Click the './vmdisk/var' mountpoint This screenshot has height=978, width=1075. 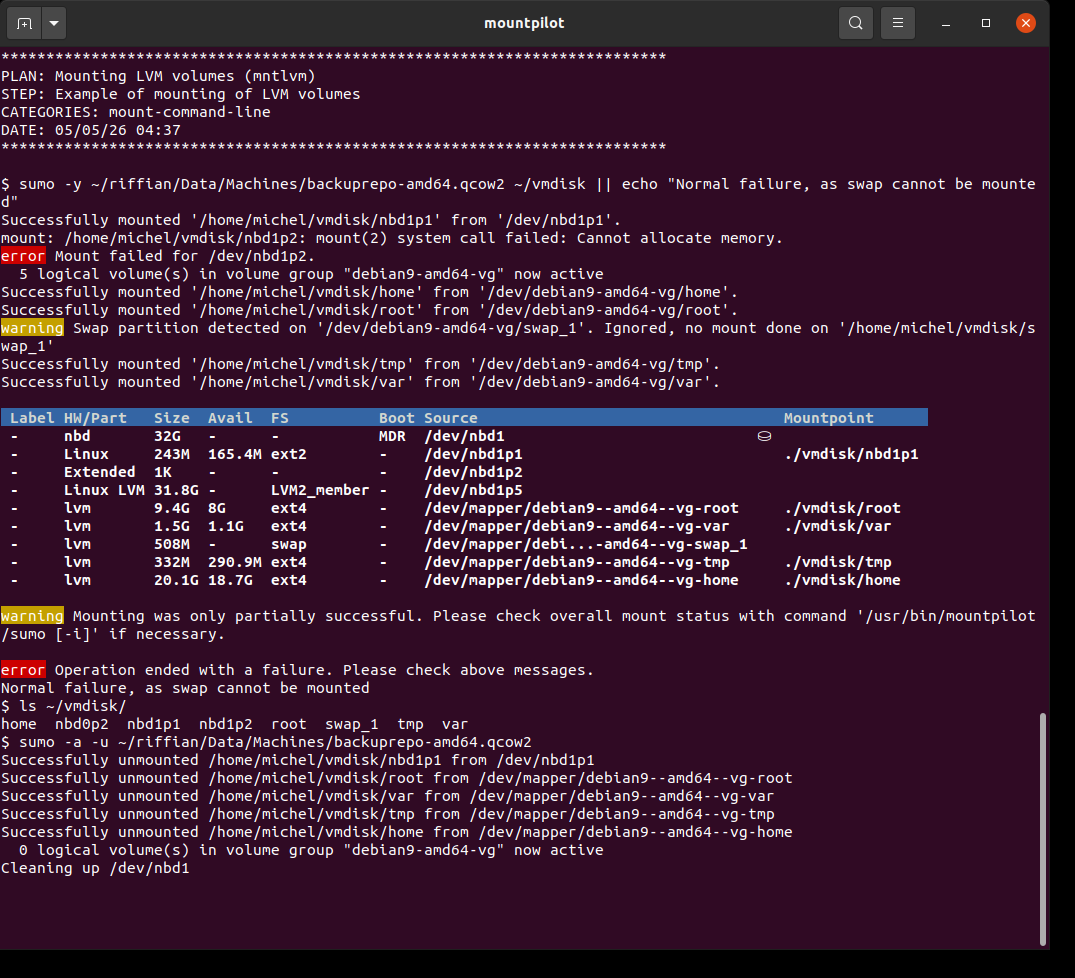pos(838,526)
